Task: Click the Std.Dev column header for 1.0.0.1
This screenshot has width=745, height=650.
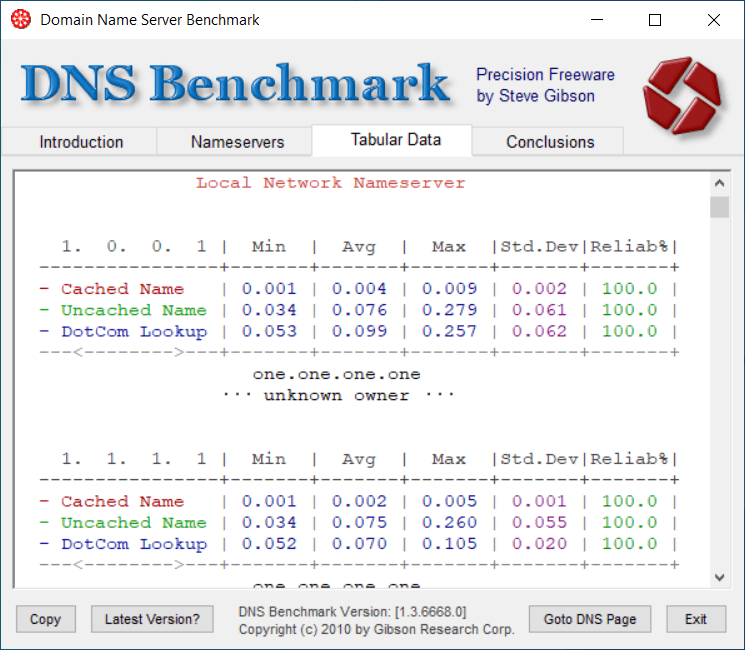Action: (x=539, y=246)
